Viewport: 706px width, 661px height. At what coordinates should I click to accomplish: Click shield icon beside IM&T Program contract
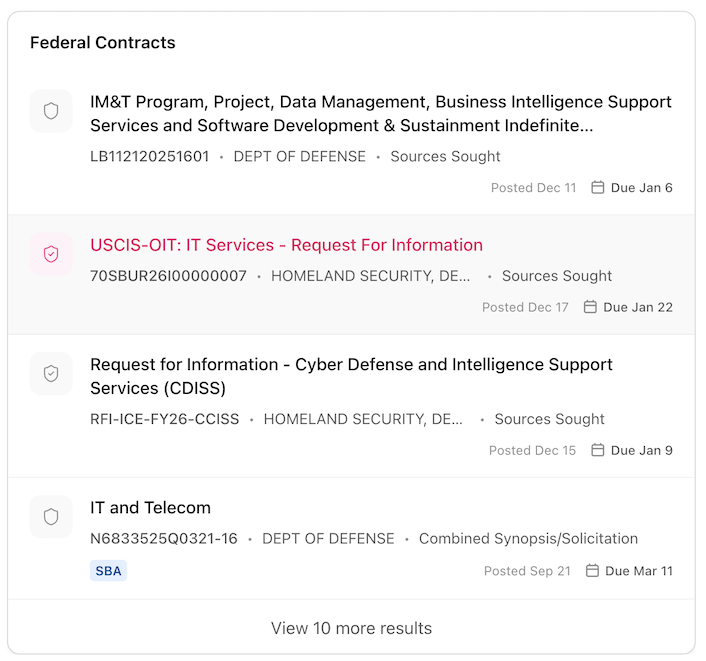[x=51, y=111]
